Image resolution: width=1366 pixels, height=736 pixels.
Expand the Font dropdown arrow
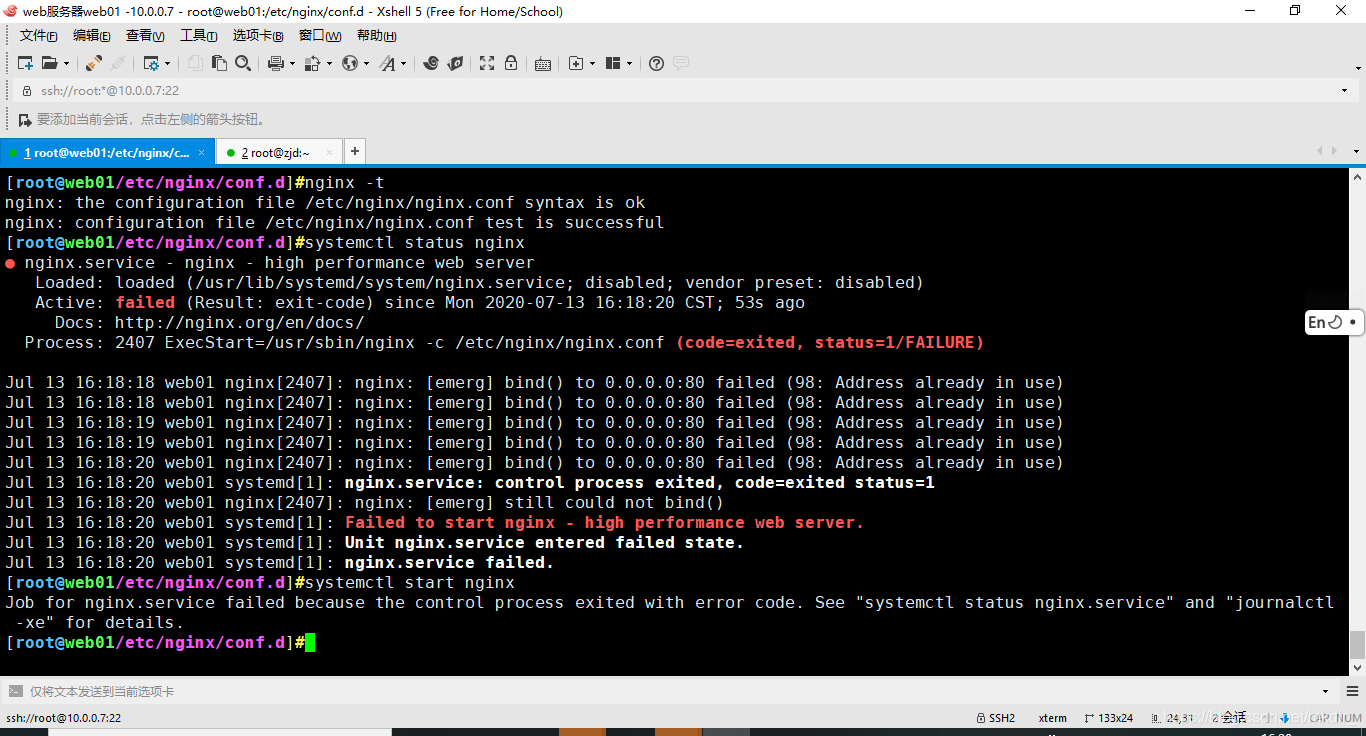(403, 63)
